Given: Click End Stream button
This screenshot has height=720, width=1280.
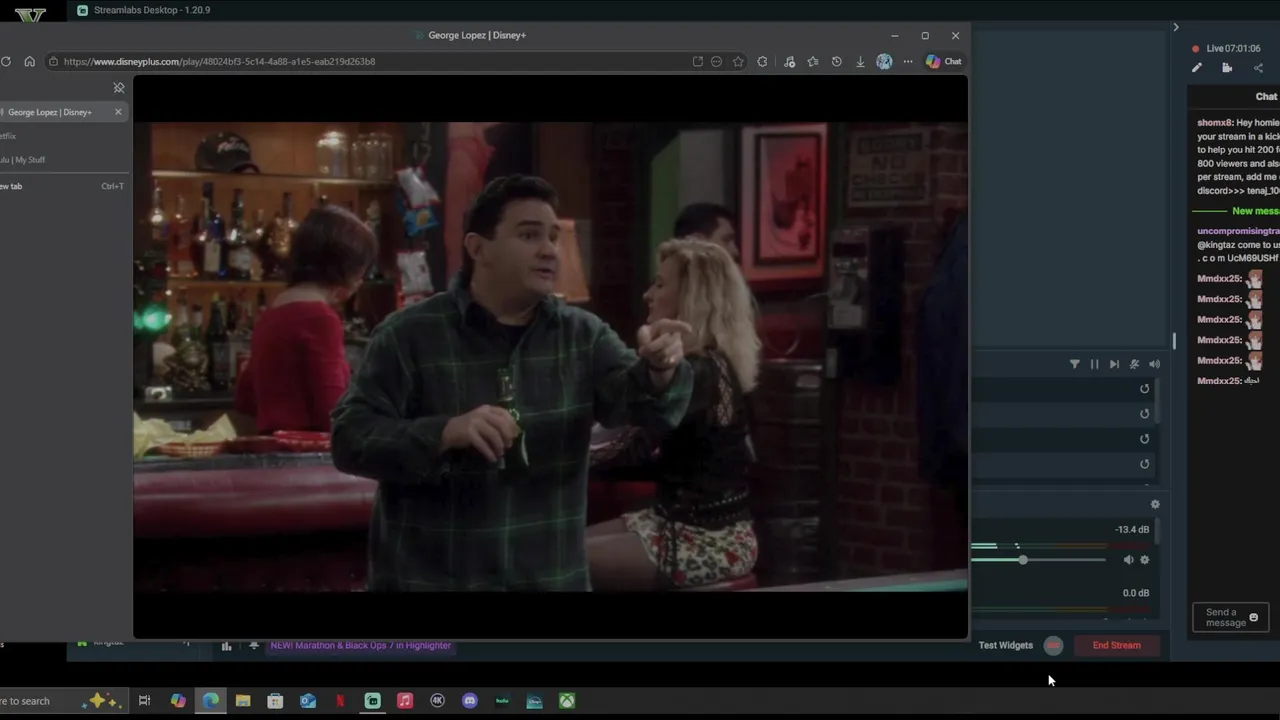Looking at the screenshot, I should (1117, 645).
